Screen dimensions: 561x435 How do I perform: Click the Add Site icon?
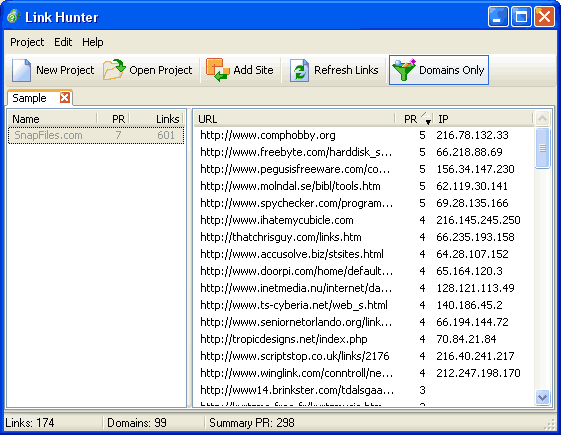pyautogui.click(x=218, y=70)
